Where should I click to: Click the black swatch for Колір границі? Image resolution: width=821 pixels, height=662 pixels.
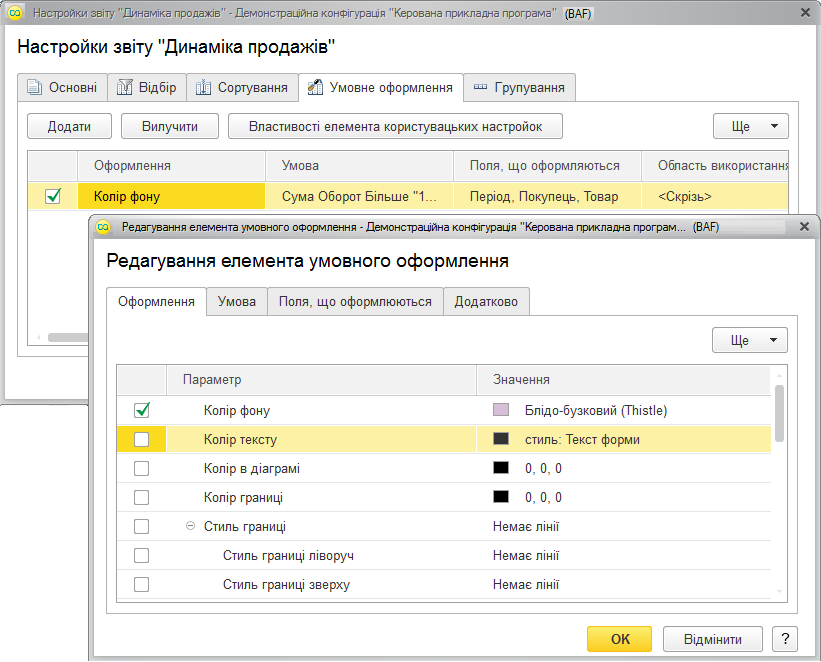pos(501,496)
